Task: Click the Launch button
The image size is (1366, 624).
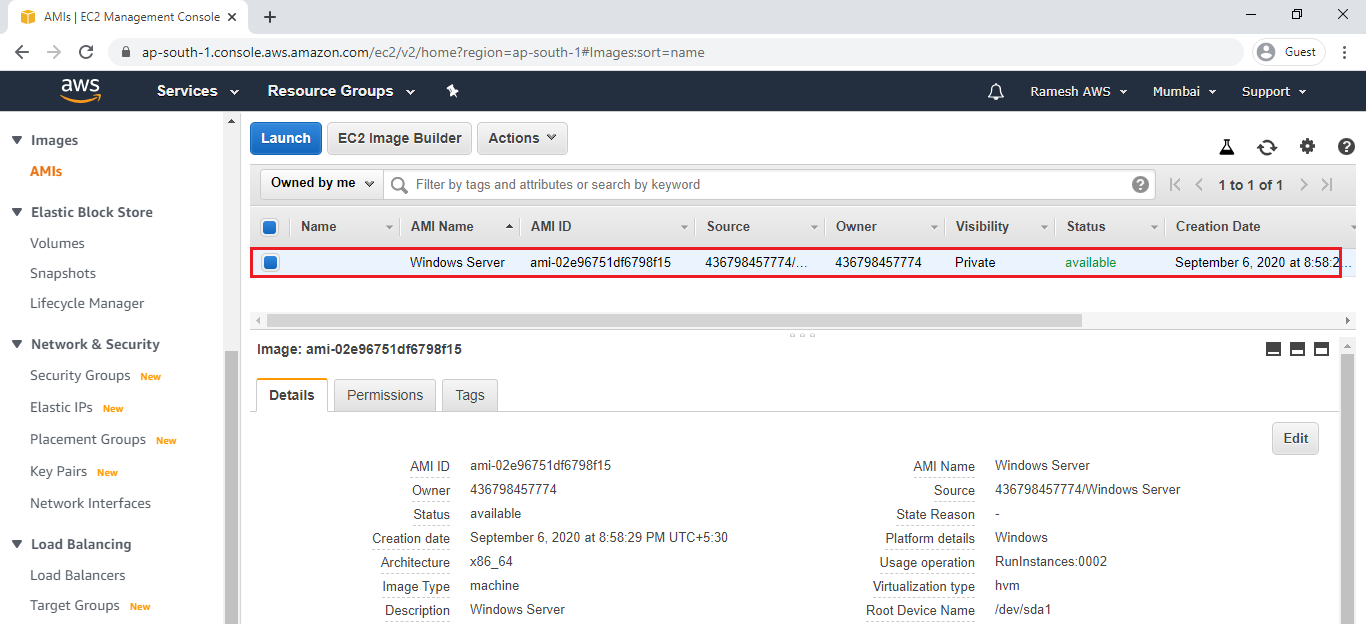Action: [x=286, y=138]
